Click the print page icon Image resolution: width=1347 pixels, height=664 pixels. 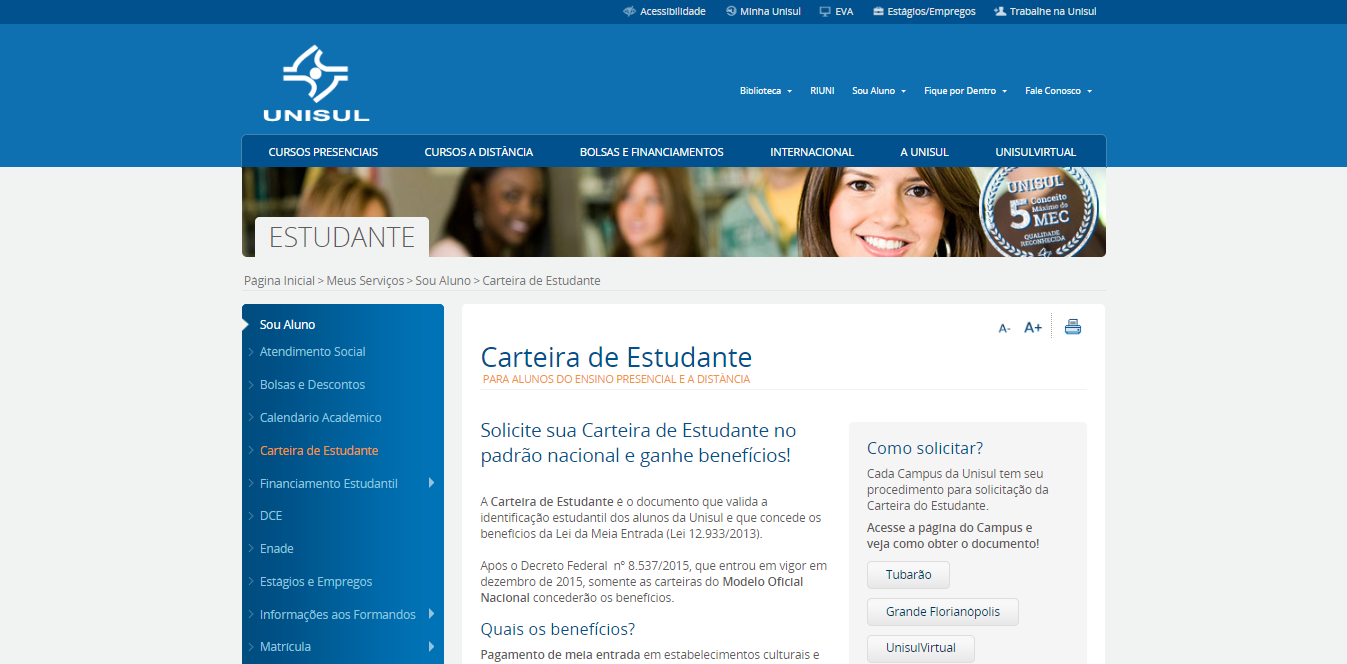pyautogui.click(x=1073, y=327)
